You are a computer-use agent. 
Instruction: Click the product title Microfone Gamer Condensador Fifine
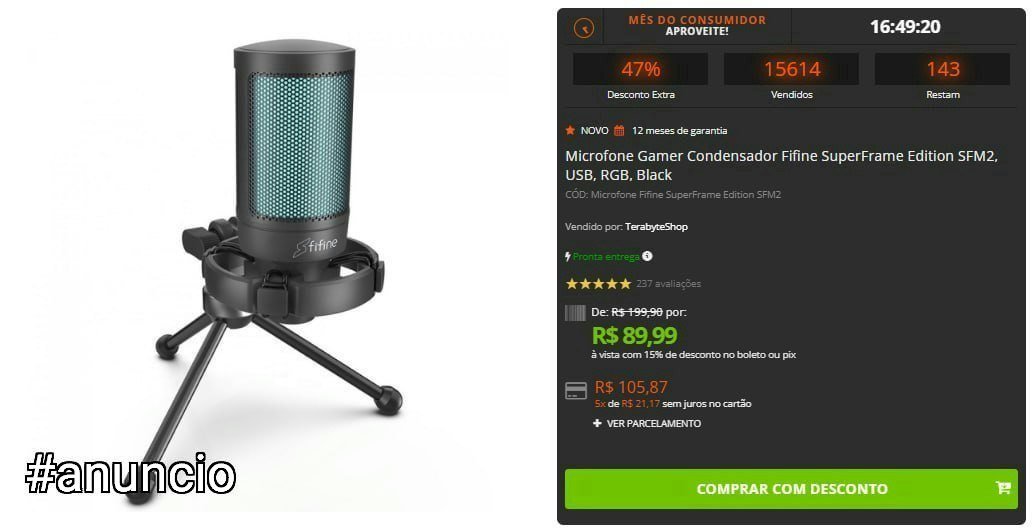[x=781, y=165]
